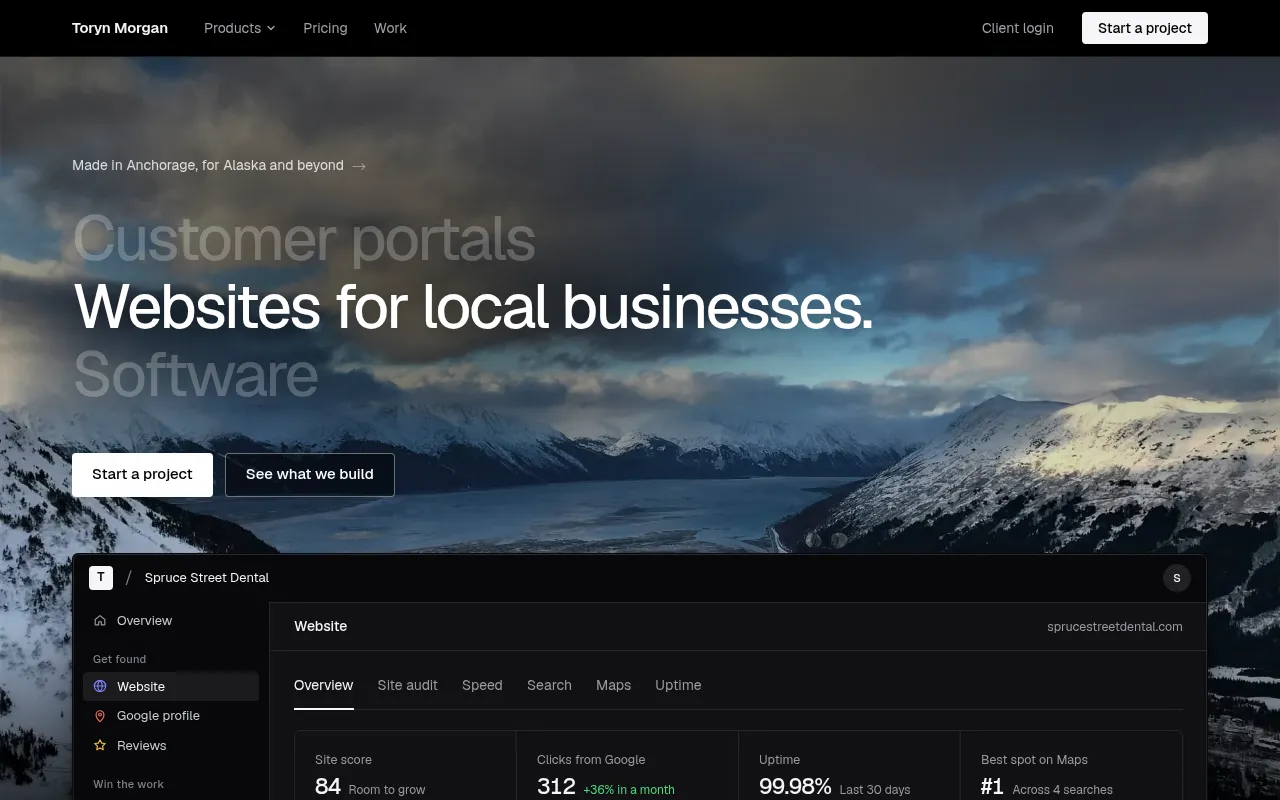Click the Websites for local businesses headline

click(473, 306)
